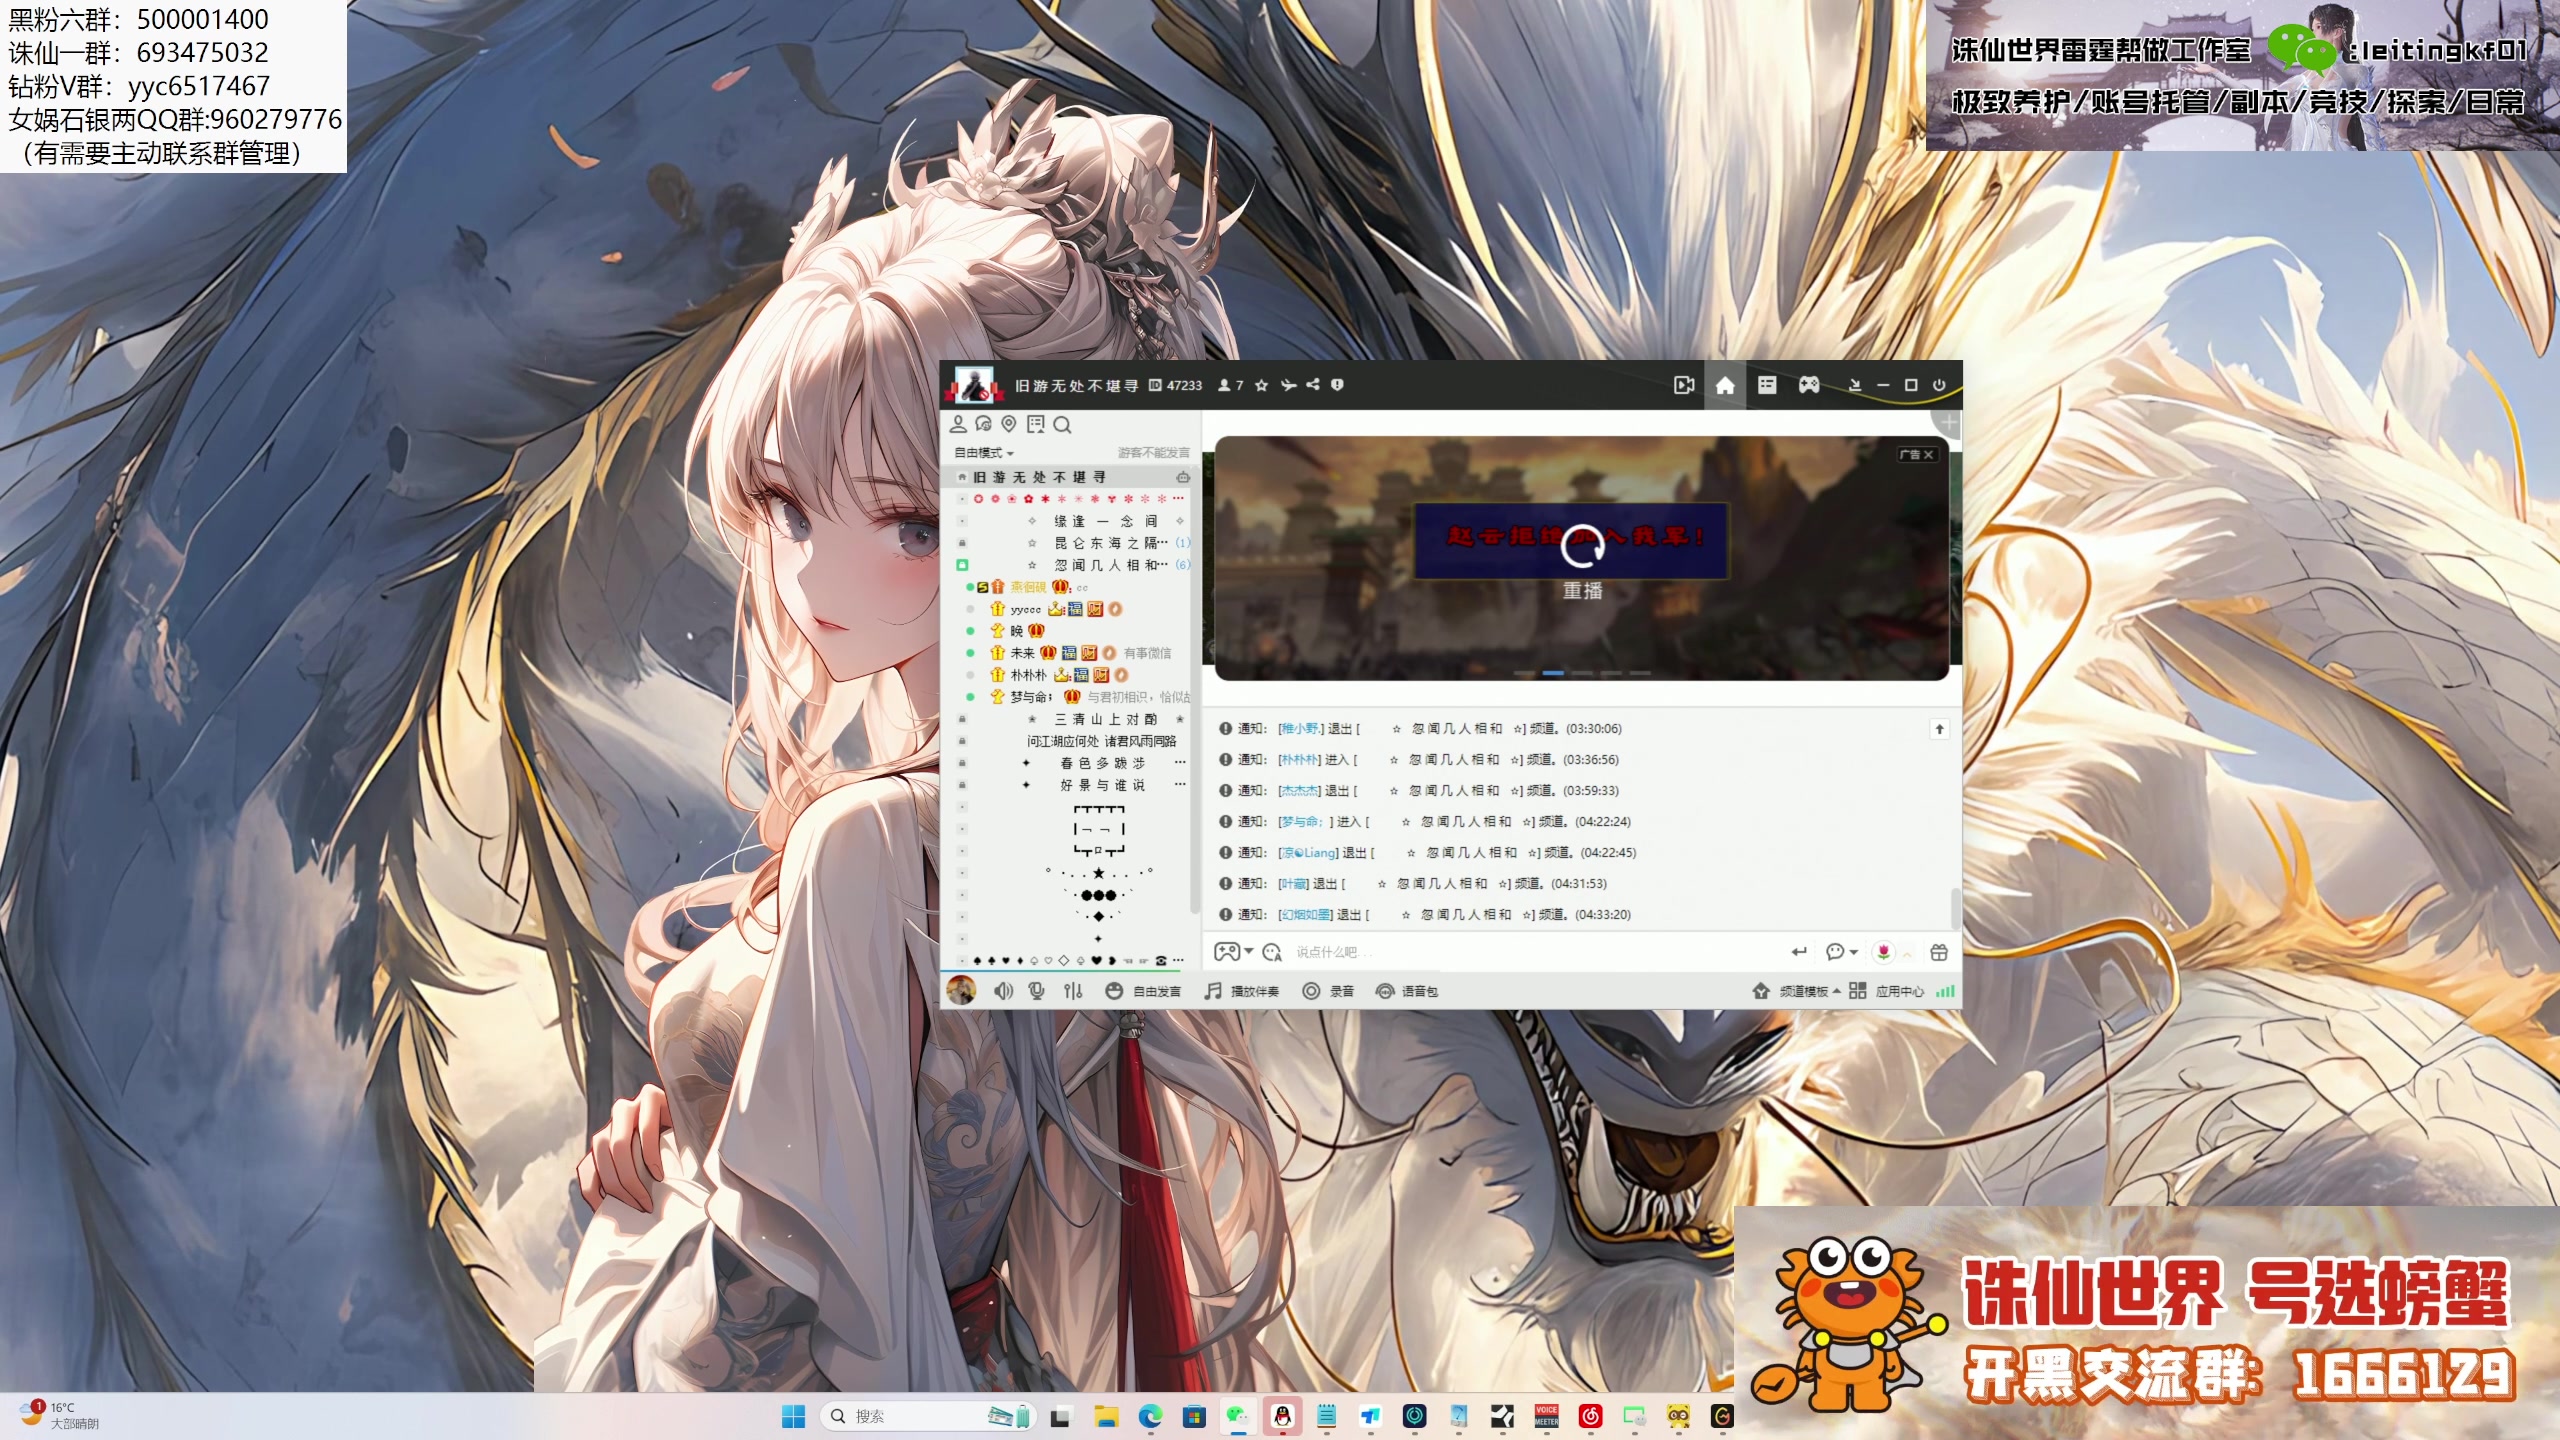Screen dimensions: 2560x1440
Task: Click the online user count 7
Action: (x=1231, y=385)
